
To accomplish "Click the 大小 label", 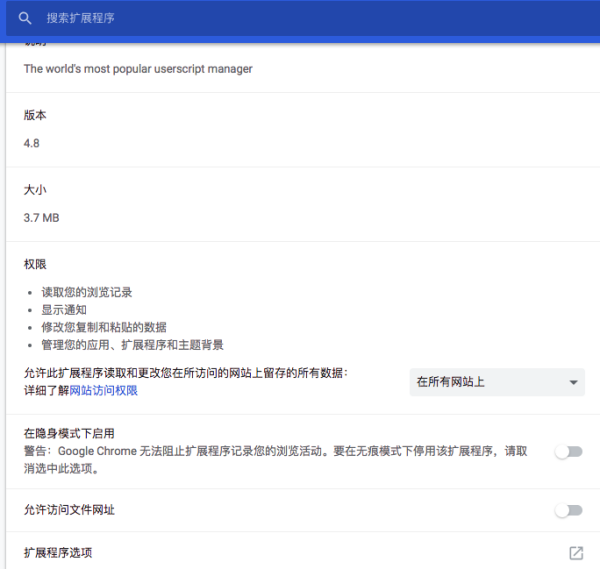I will [35, 190].
